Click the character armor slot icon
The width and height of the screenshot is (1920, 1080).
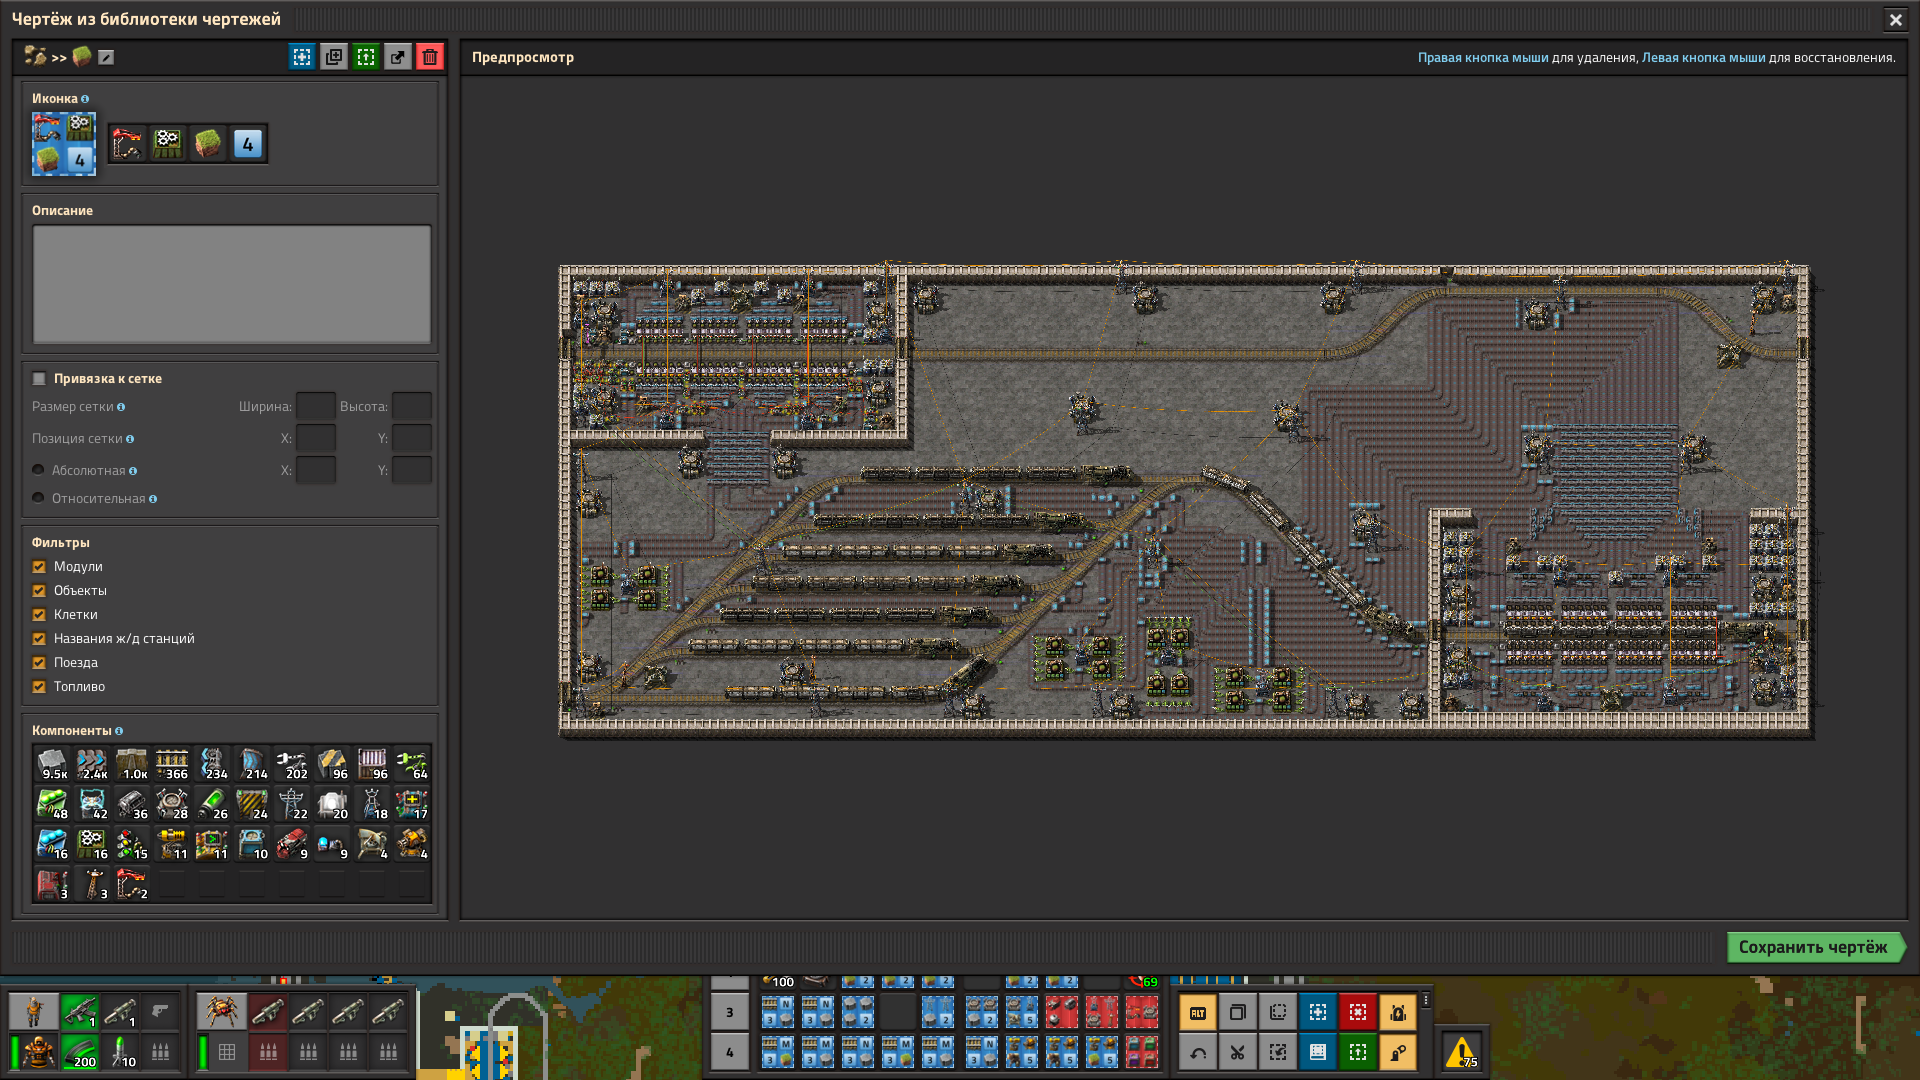[x=38, y=1052]
